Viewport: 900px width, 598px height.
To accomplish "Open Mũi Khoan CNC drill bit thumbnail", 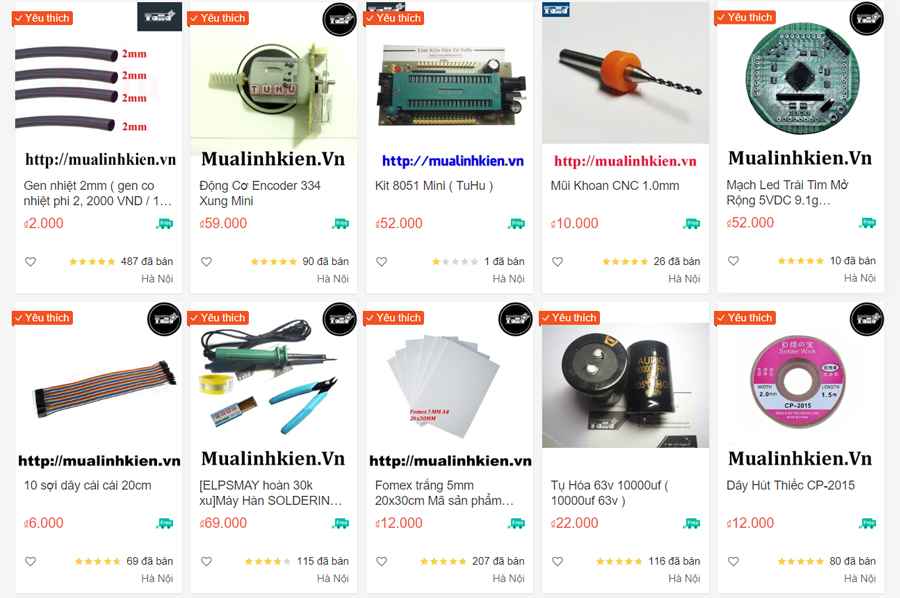I will [x=626, y=73].
